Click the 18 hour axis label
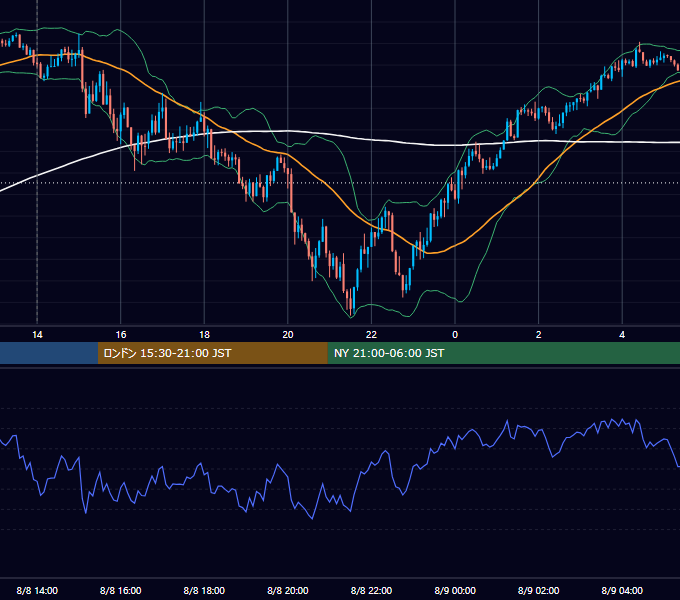The width and height of the screenshot is (680, 600). point(204,335)
